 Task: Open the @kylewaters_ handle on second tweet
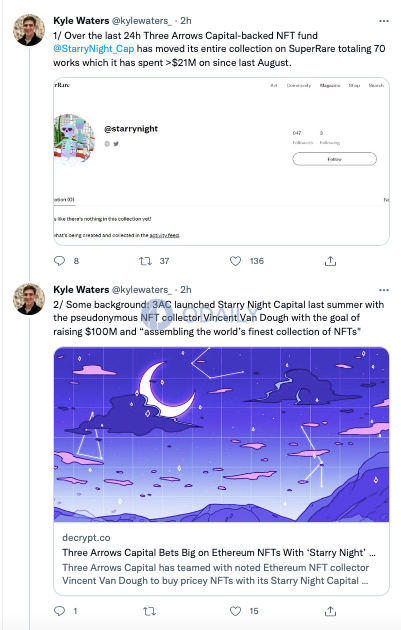click(141, 290)
